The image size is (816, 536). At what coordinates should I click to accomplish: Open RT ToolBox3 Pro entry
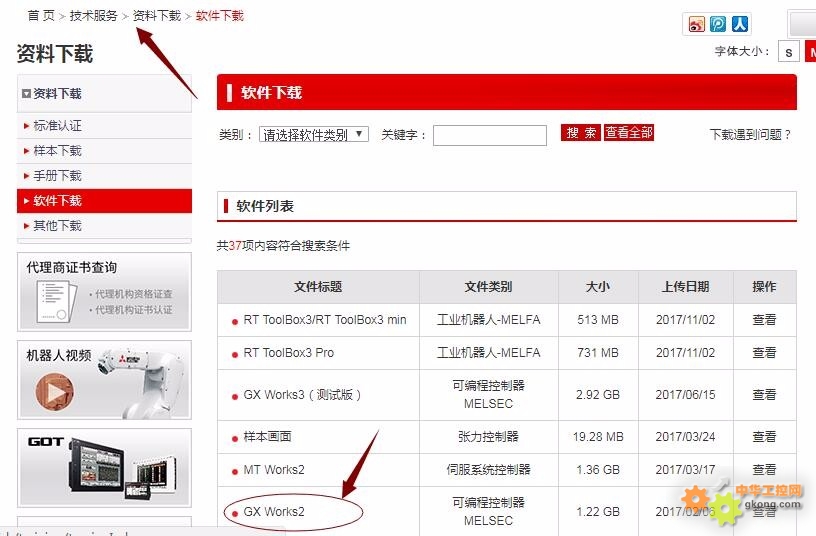[289, 353]
